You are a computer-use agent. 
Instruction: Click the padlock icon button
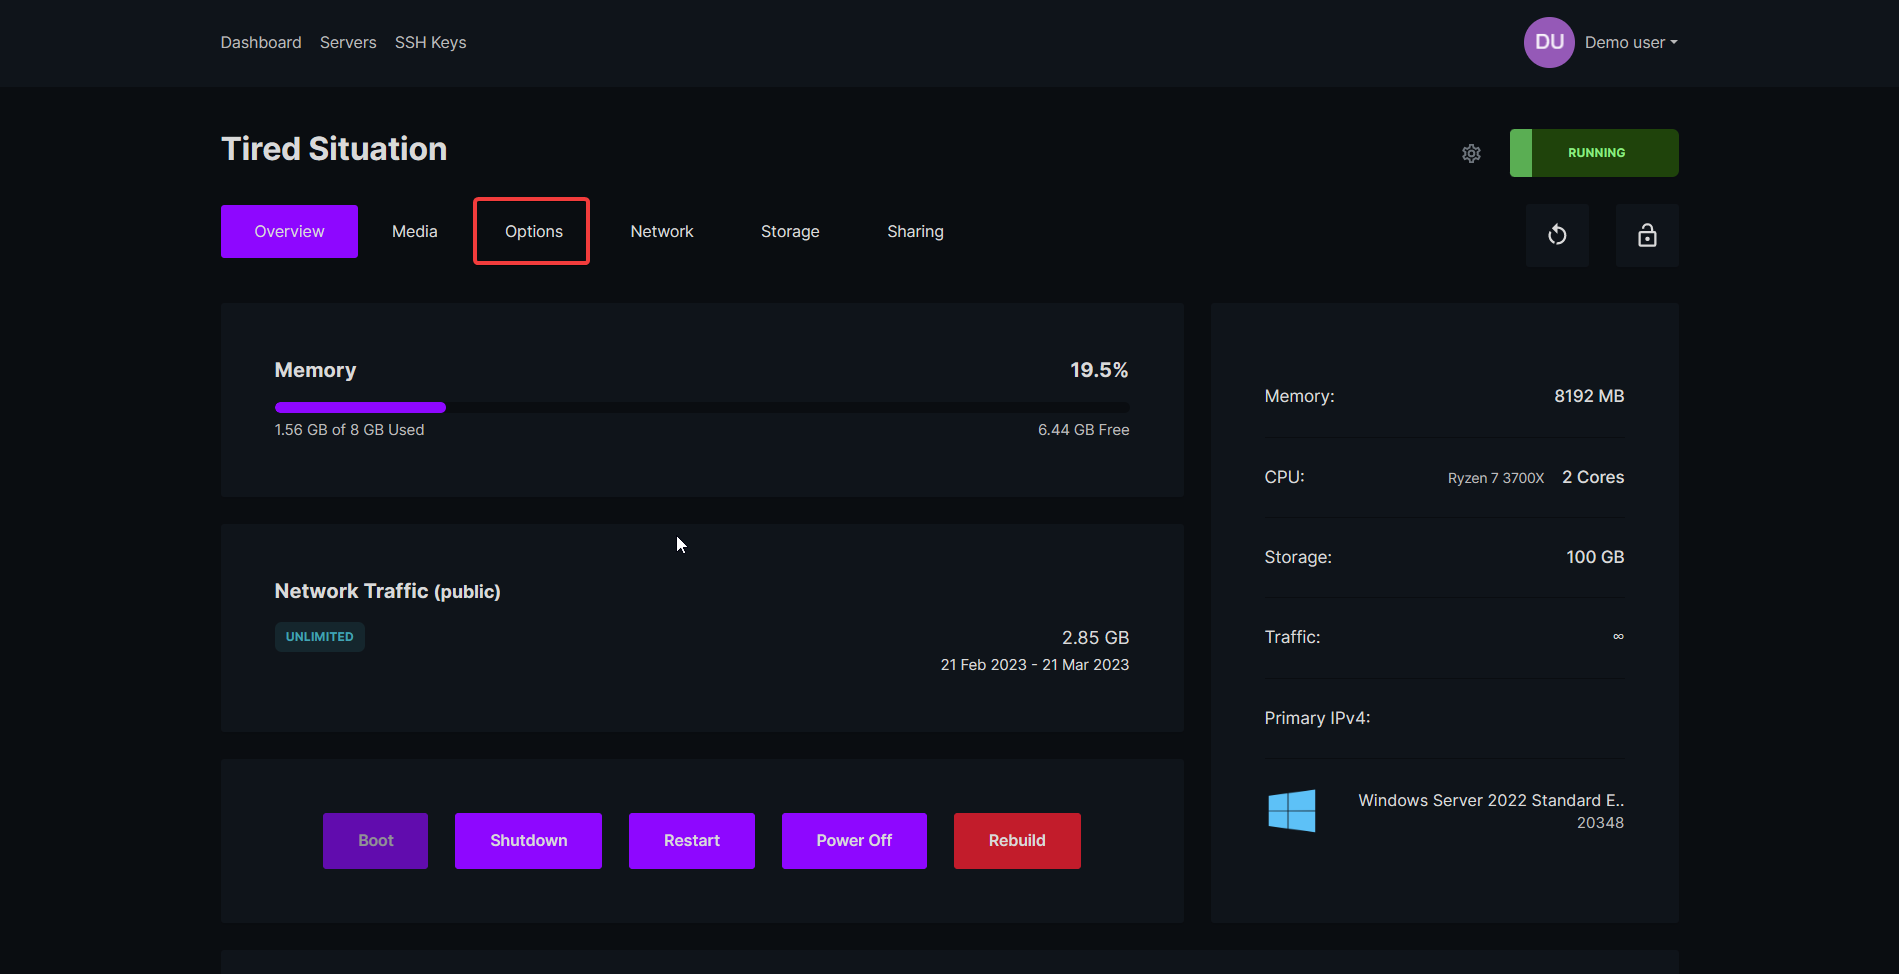(x=1647, y=235)
